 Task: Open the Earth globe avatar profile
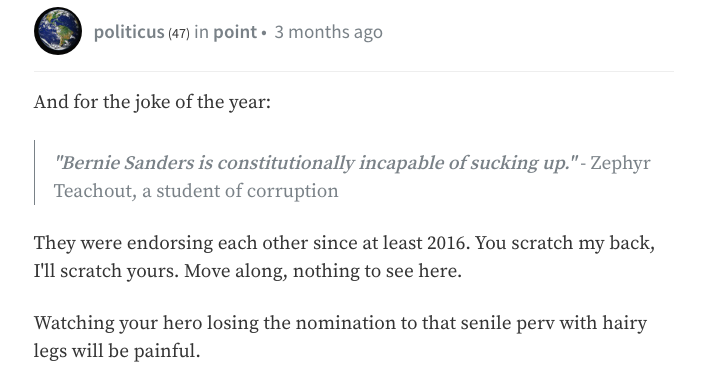coord(58,31)
